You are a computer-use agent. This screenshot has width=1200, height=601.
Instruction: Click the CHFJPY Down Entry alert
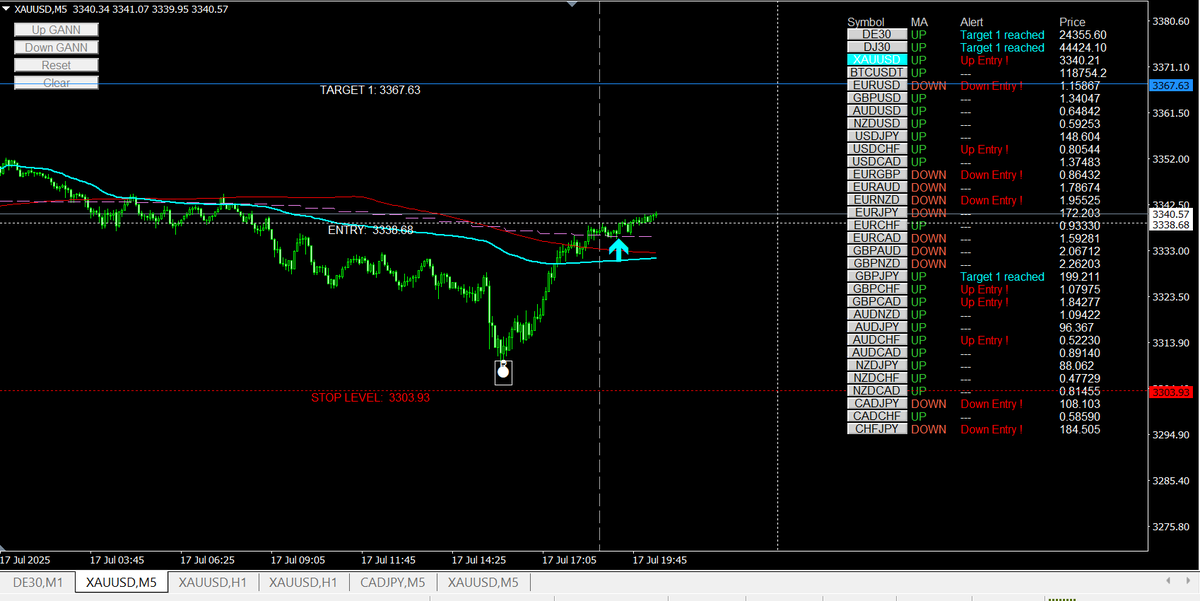pos(992,429)
